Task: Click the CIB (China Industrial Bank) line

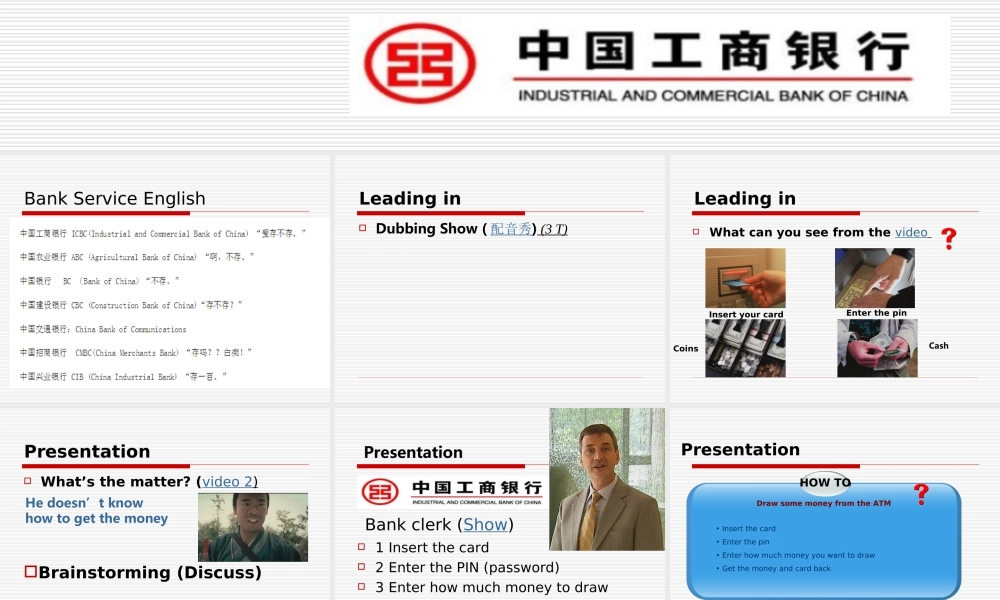Action: tap(123, 377)
